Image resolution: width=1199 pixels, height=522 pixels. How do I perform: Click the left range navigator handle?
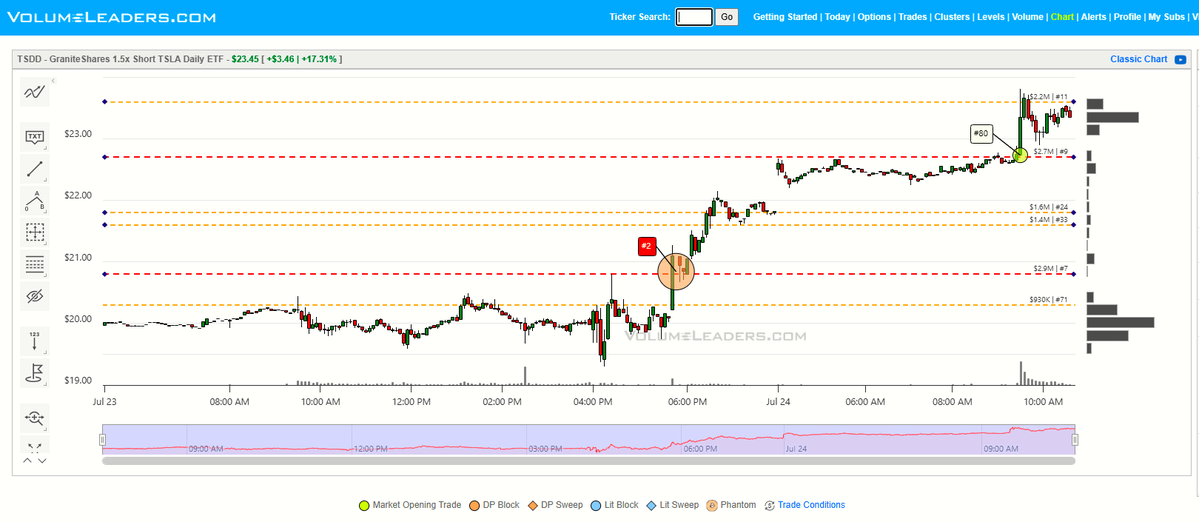click(x=102, y=439)
